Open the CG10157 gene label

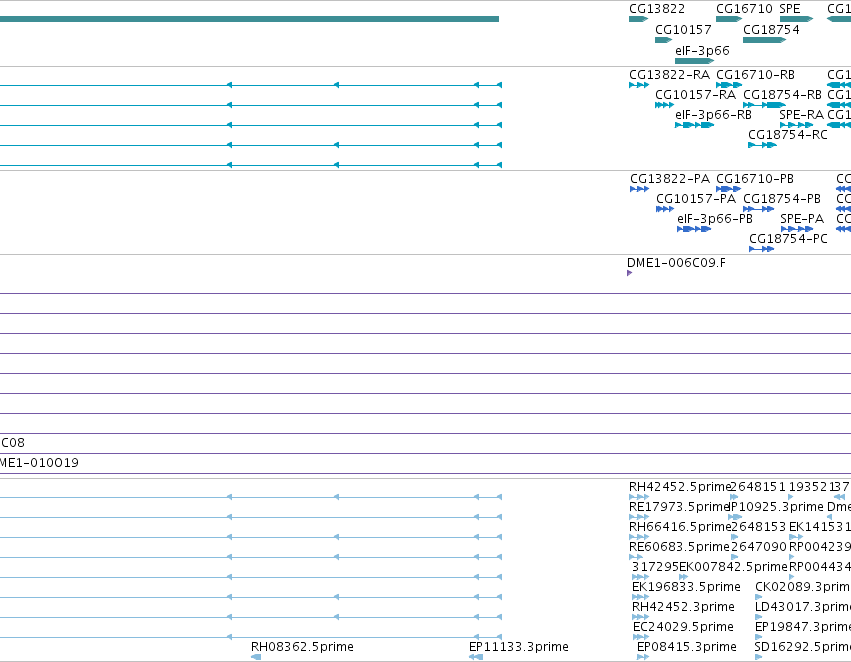pyautogui.click(x=683, y=30)
